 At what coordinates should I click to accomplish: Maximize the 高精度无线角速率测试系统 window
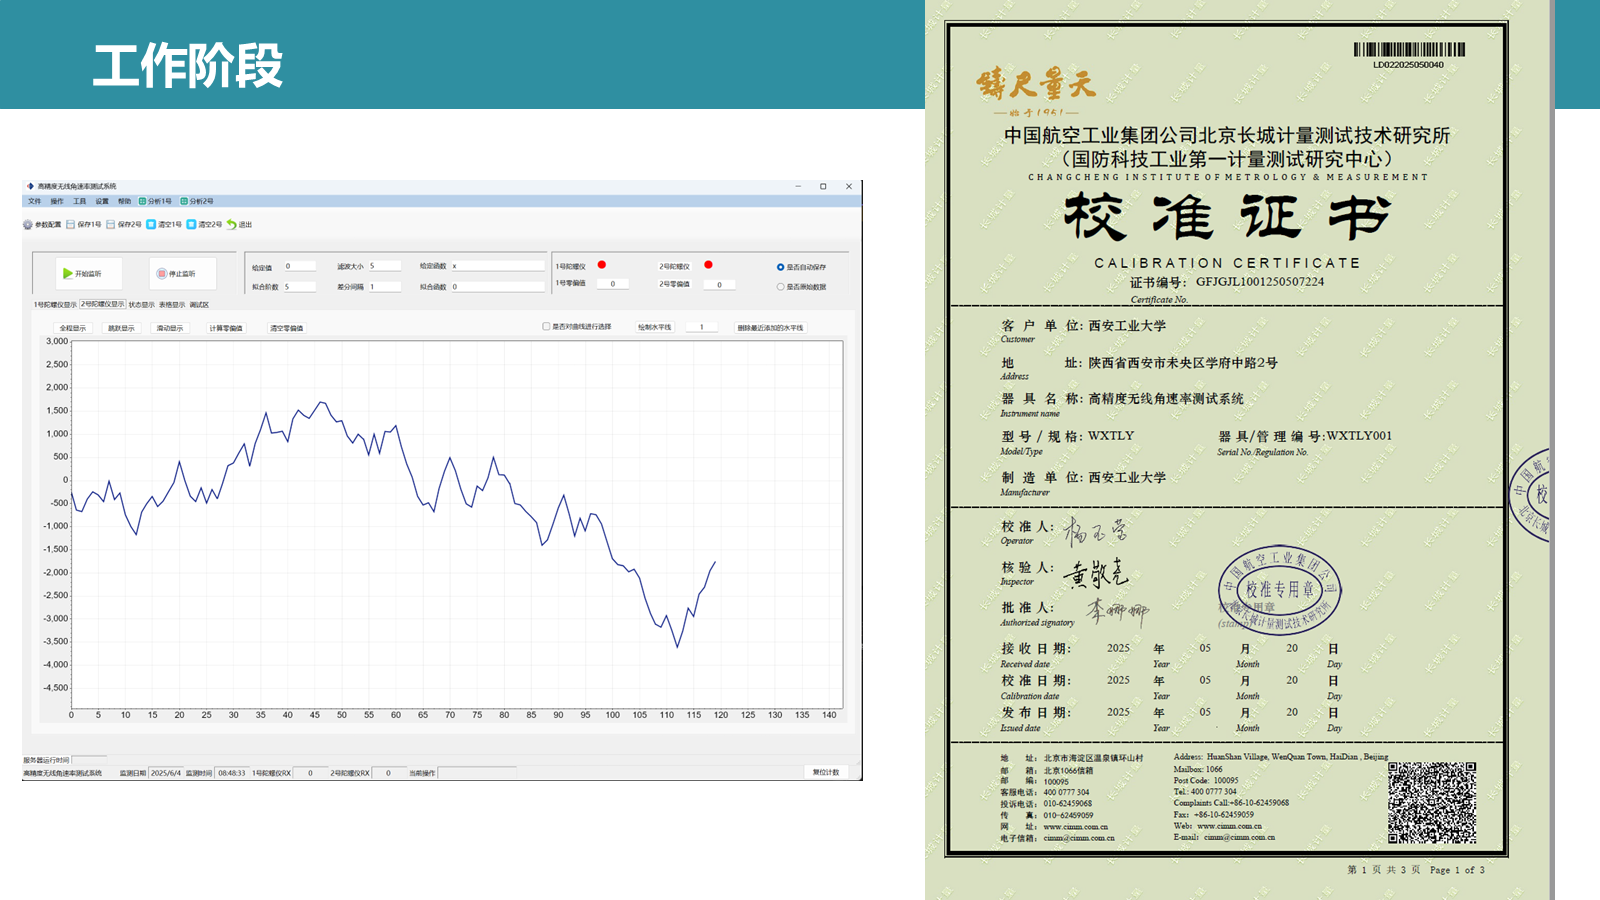(x=823, y=186)
